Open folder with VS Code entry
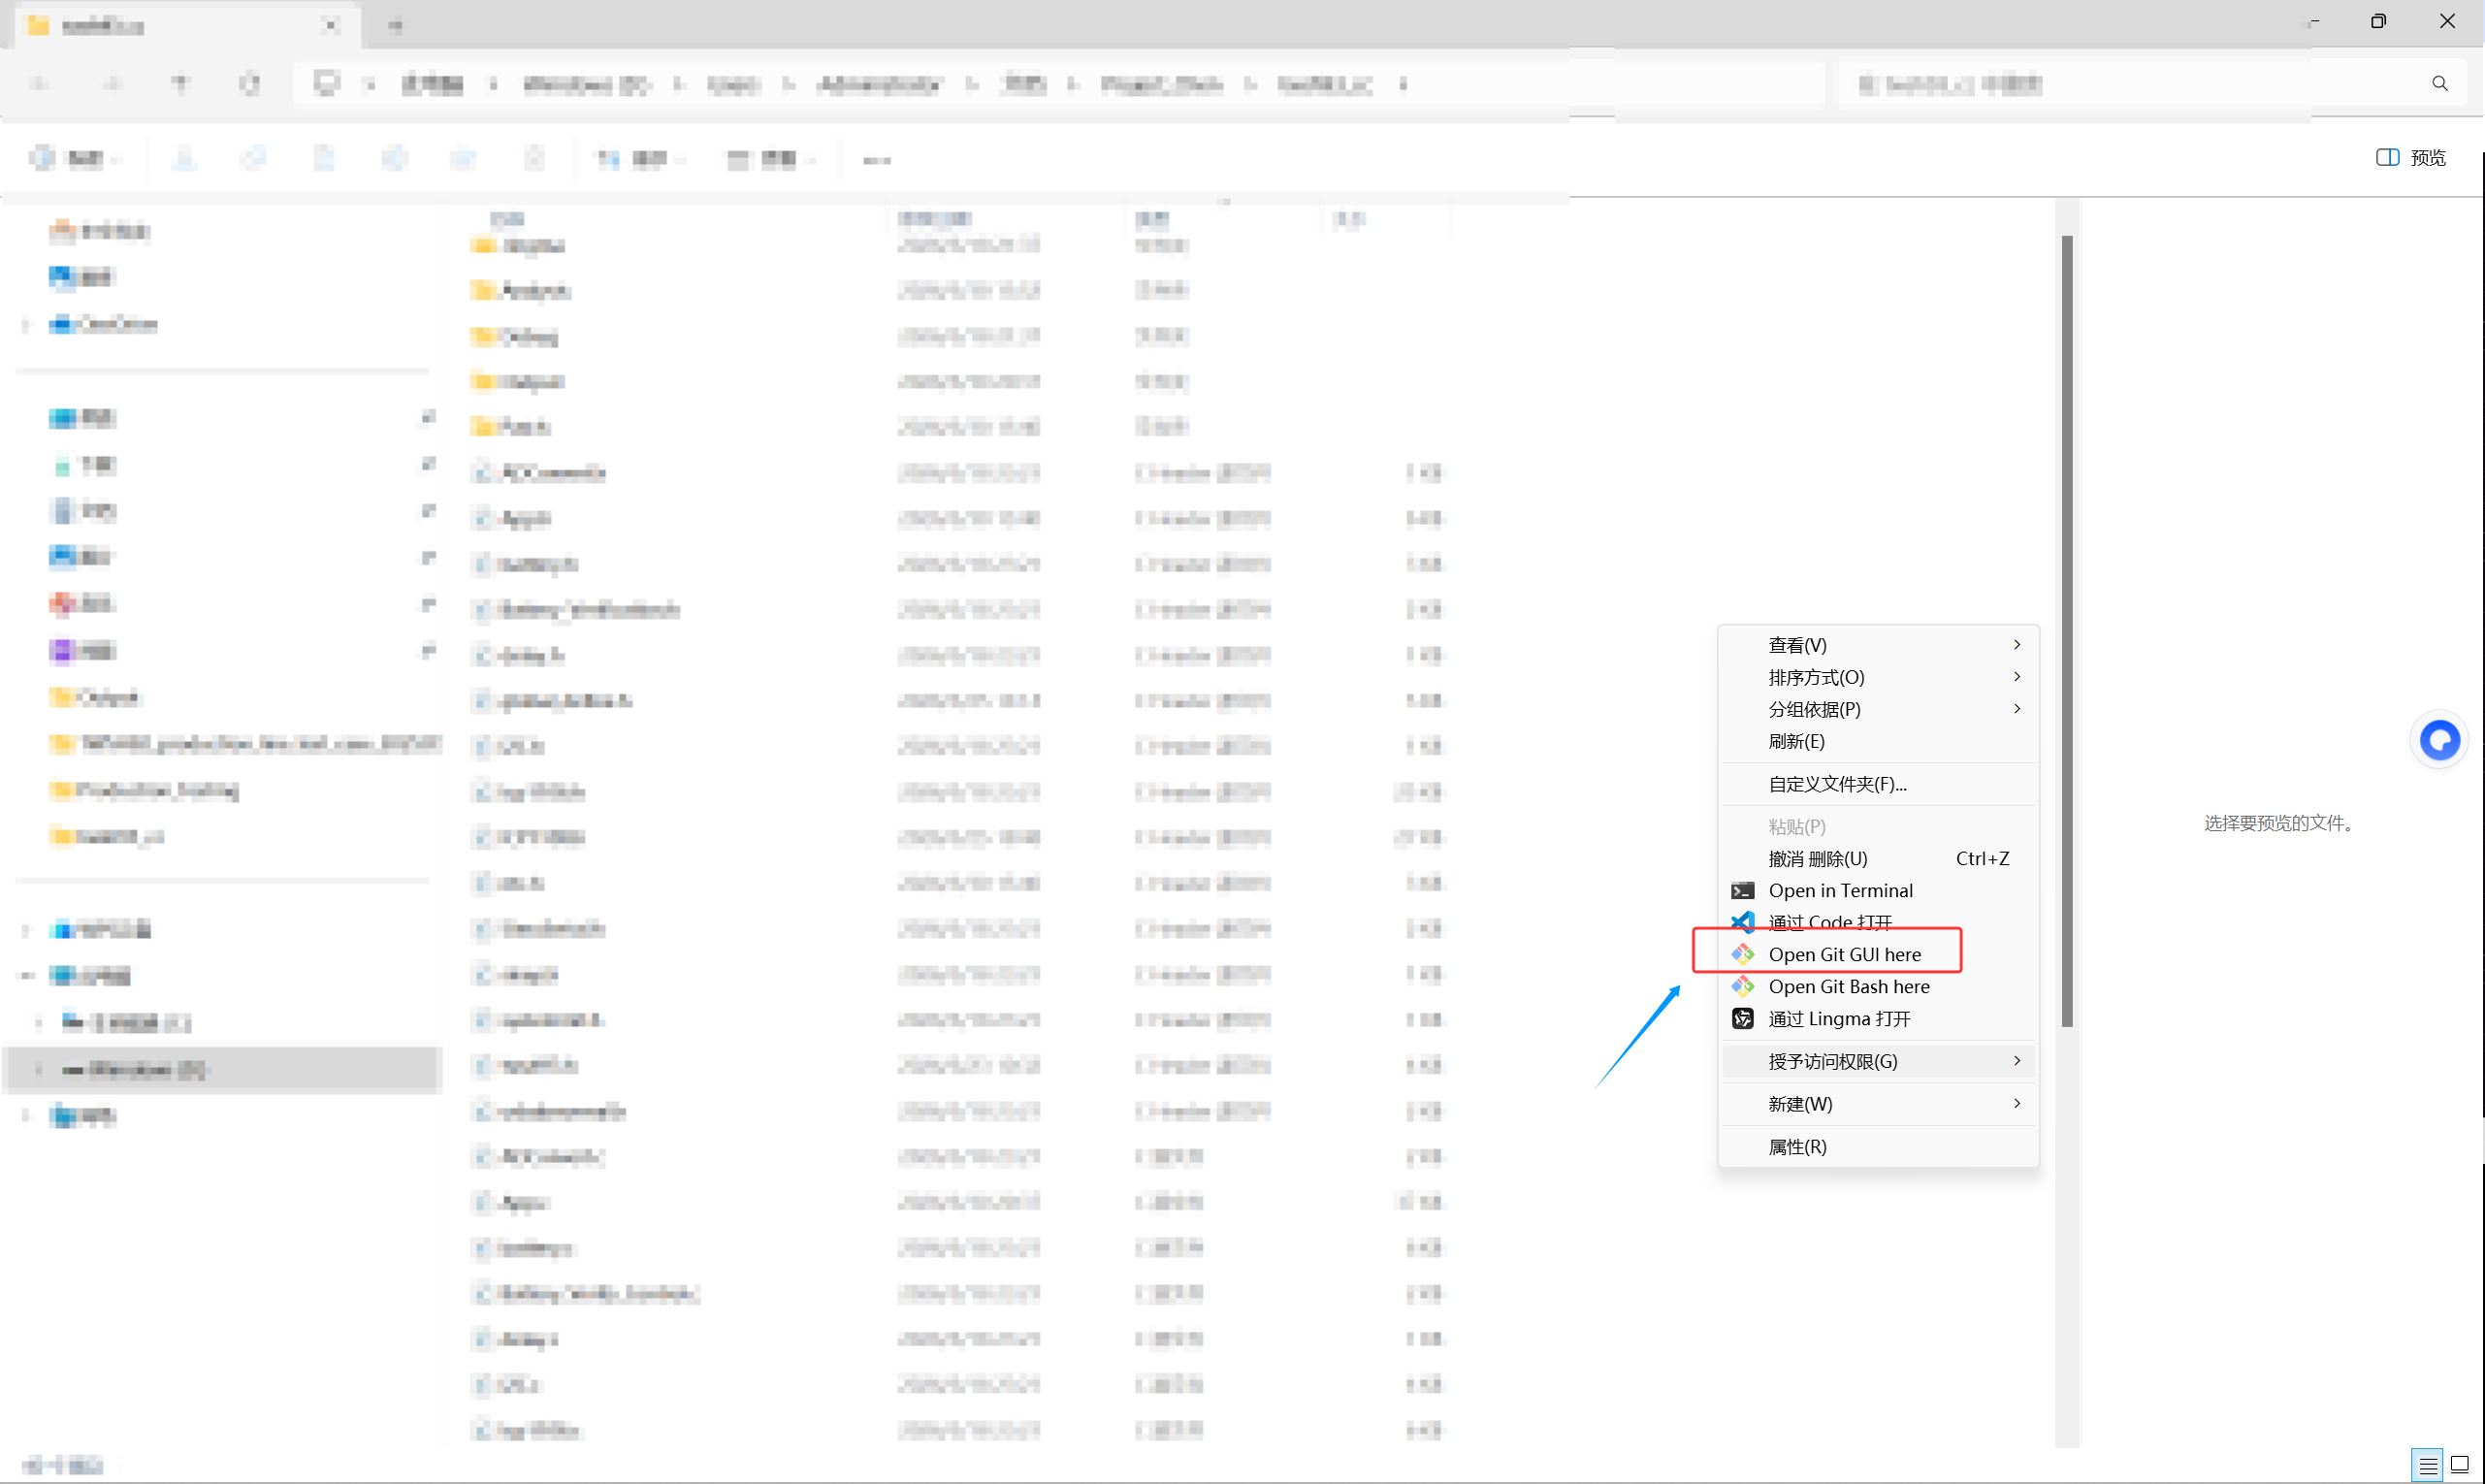The height and width of the screenshot is (1484, 2485). click(1829, 921)
